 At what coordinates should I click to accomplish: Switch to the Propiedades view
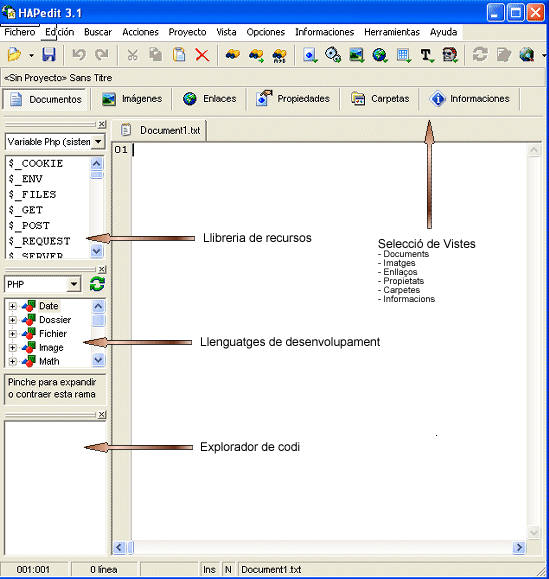coord(293,99)
